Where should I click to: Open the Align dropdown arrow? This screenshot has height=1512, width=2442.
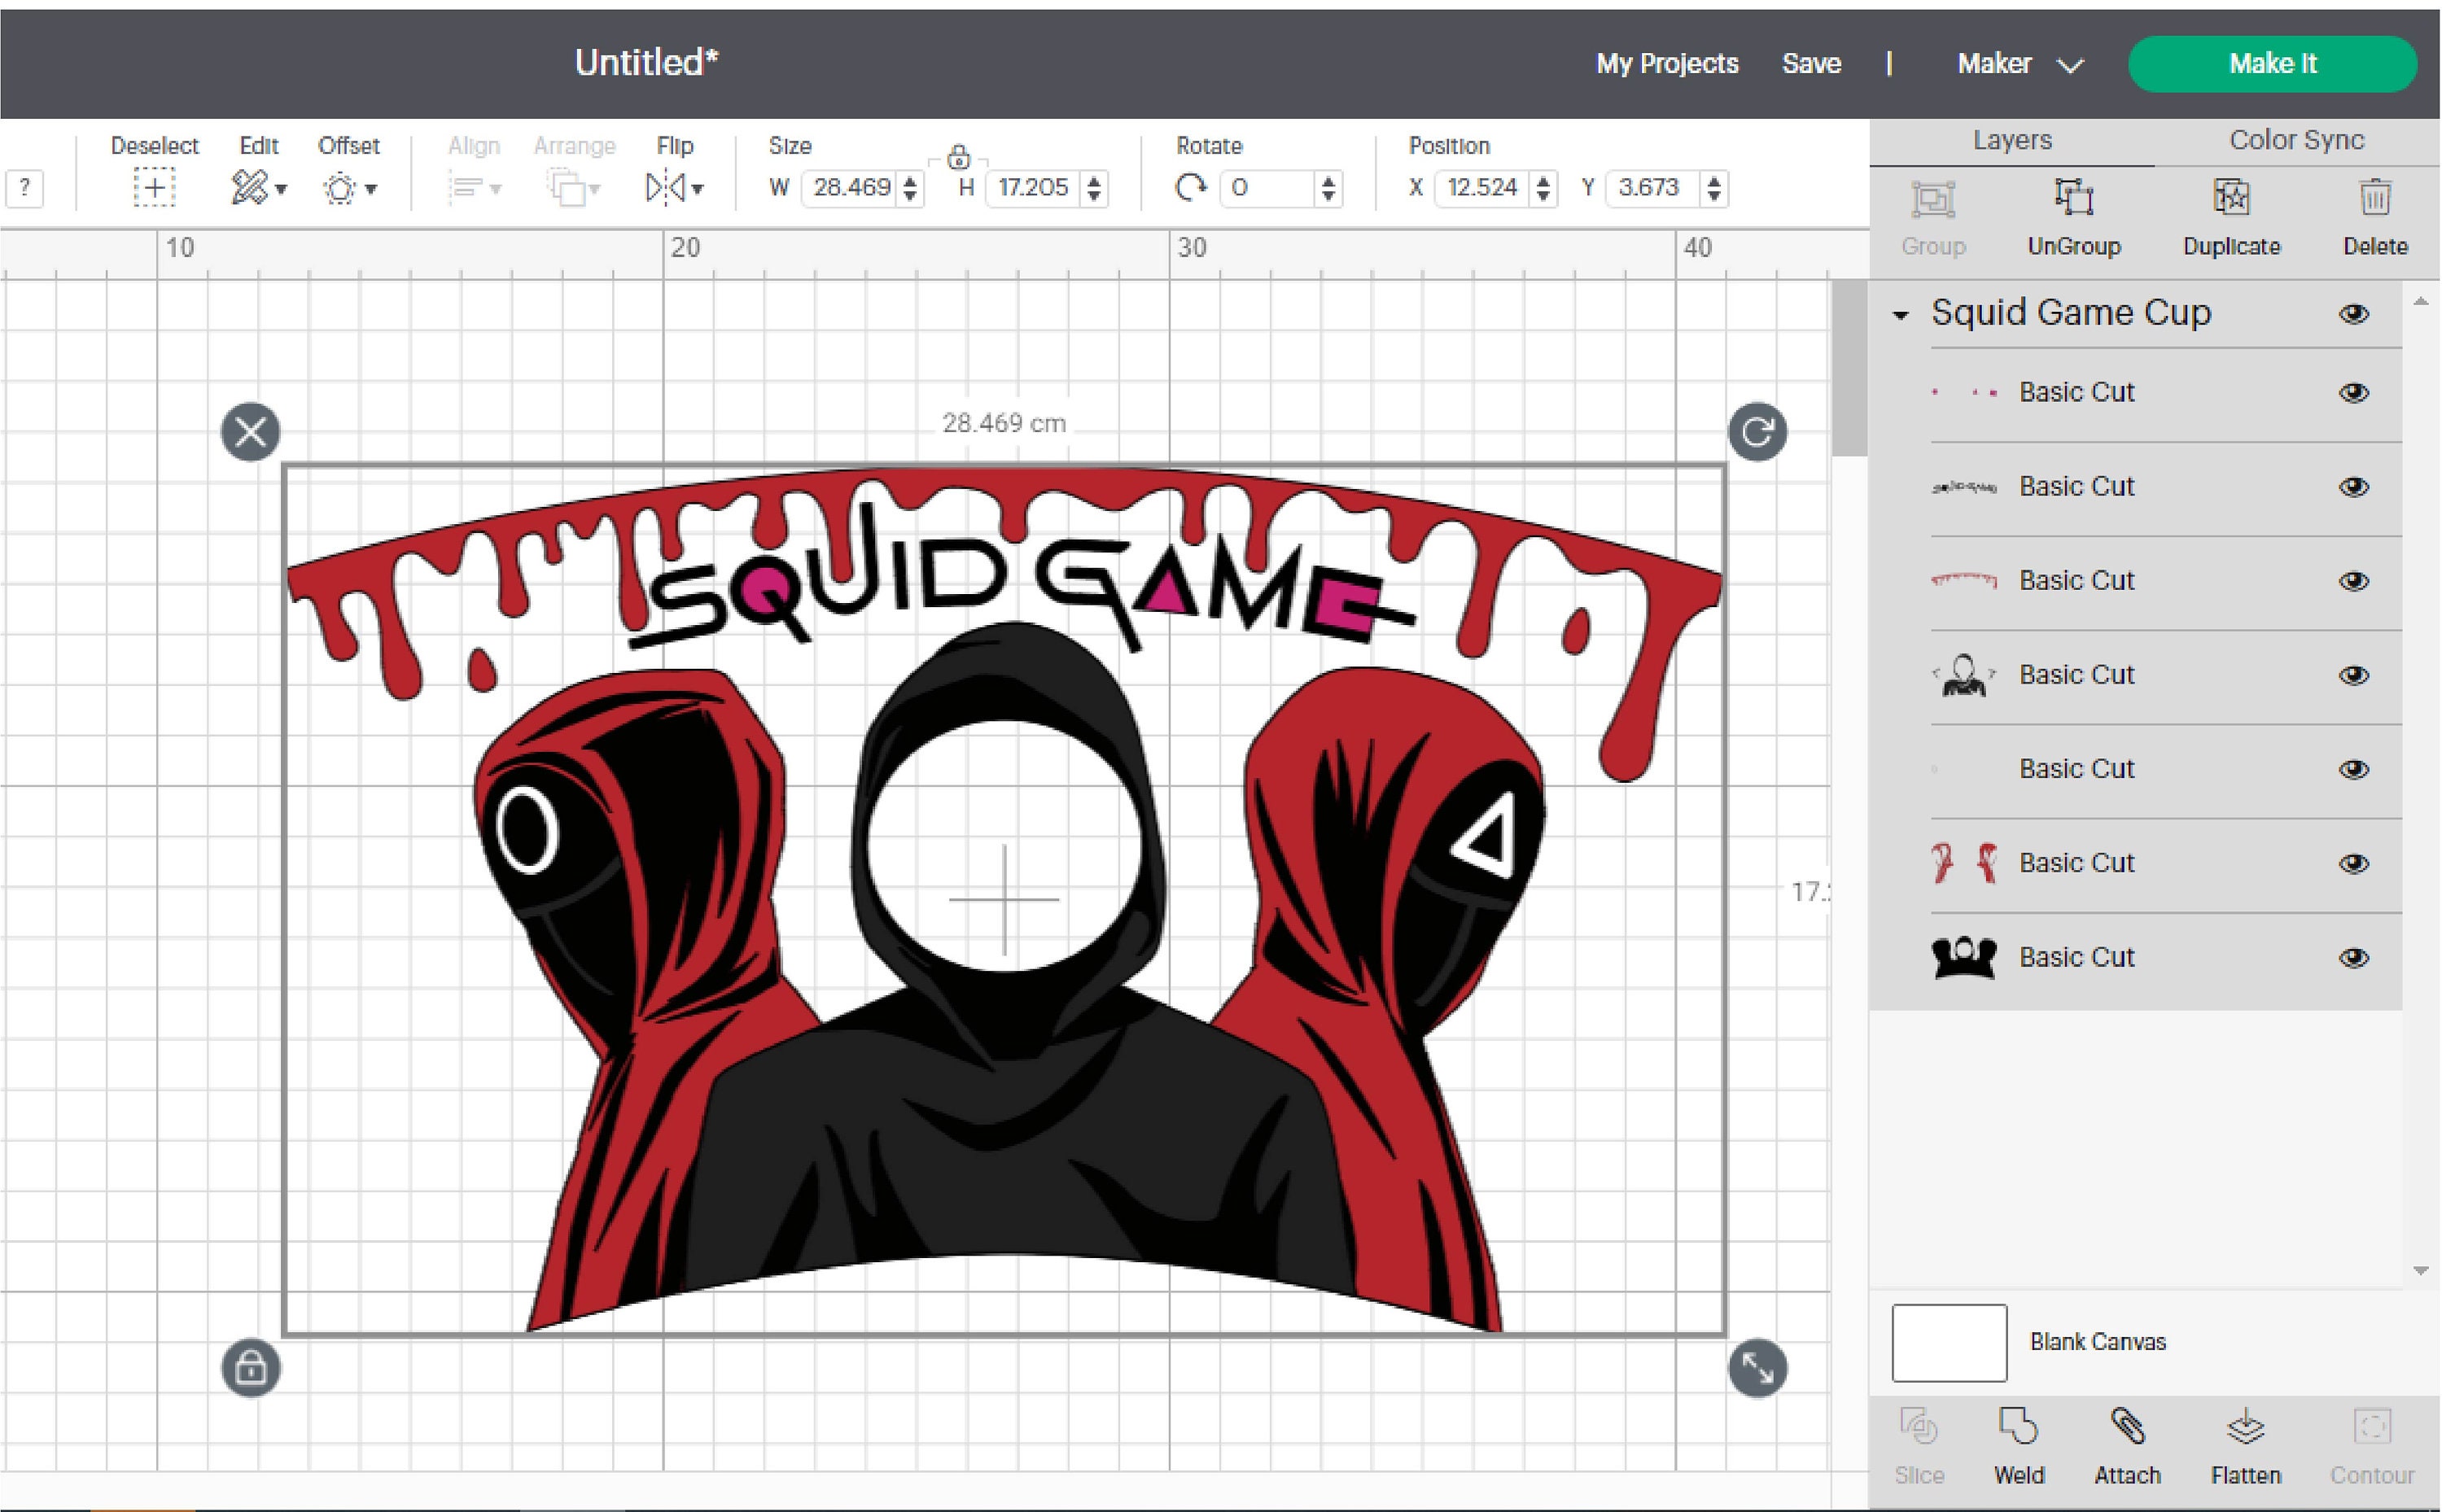tap(495, 189)
